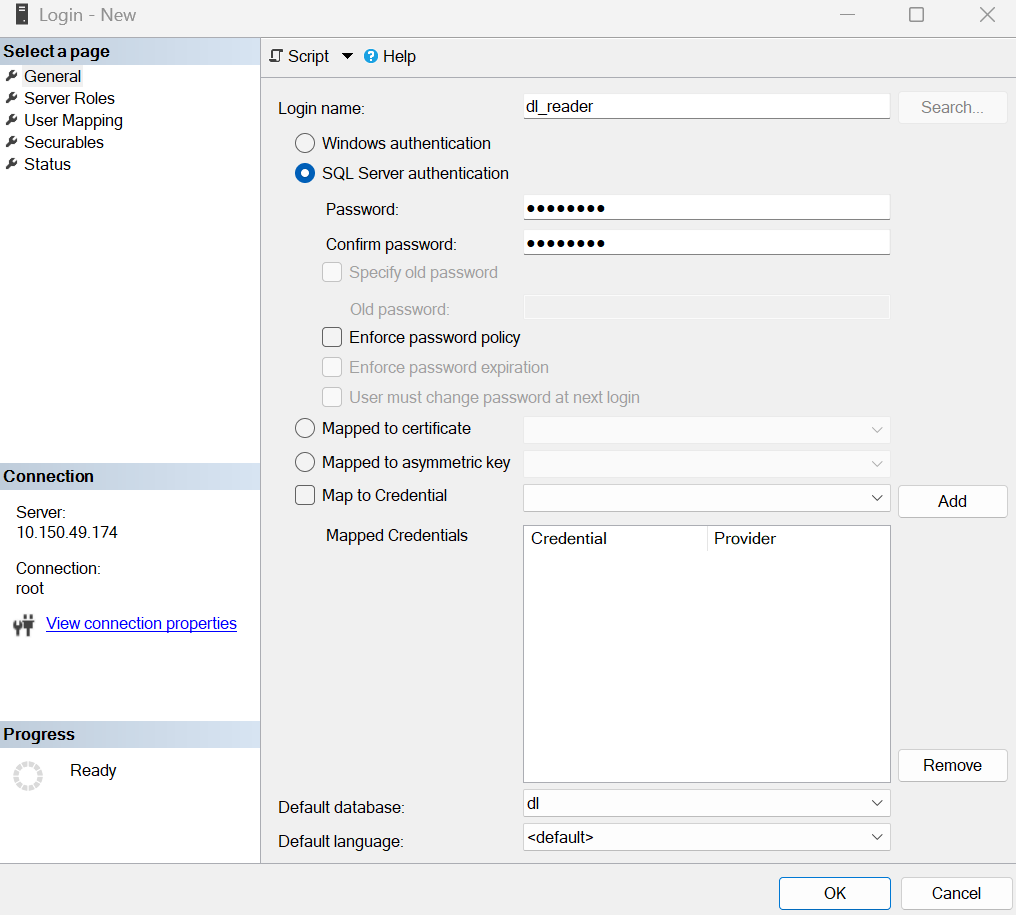The height and width of the screenshot is (915, 1016).
Task: Select Windows authentication
Action: click(x=305, y=143)
